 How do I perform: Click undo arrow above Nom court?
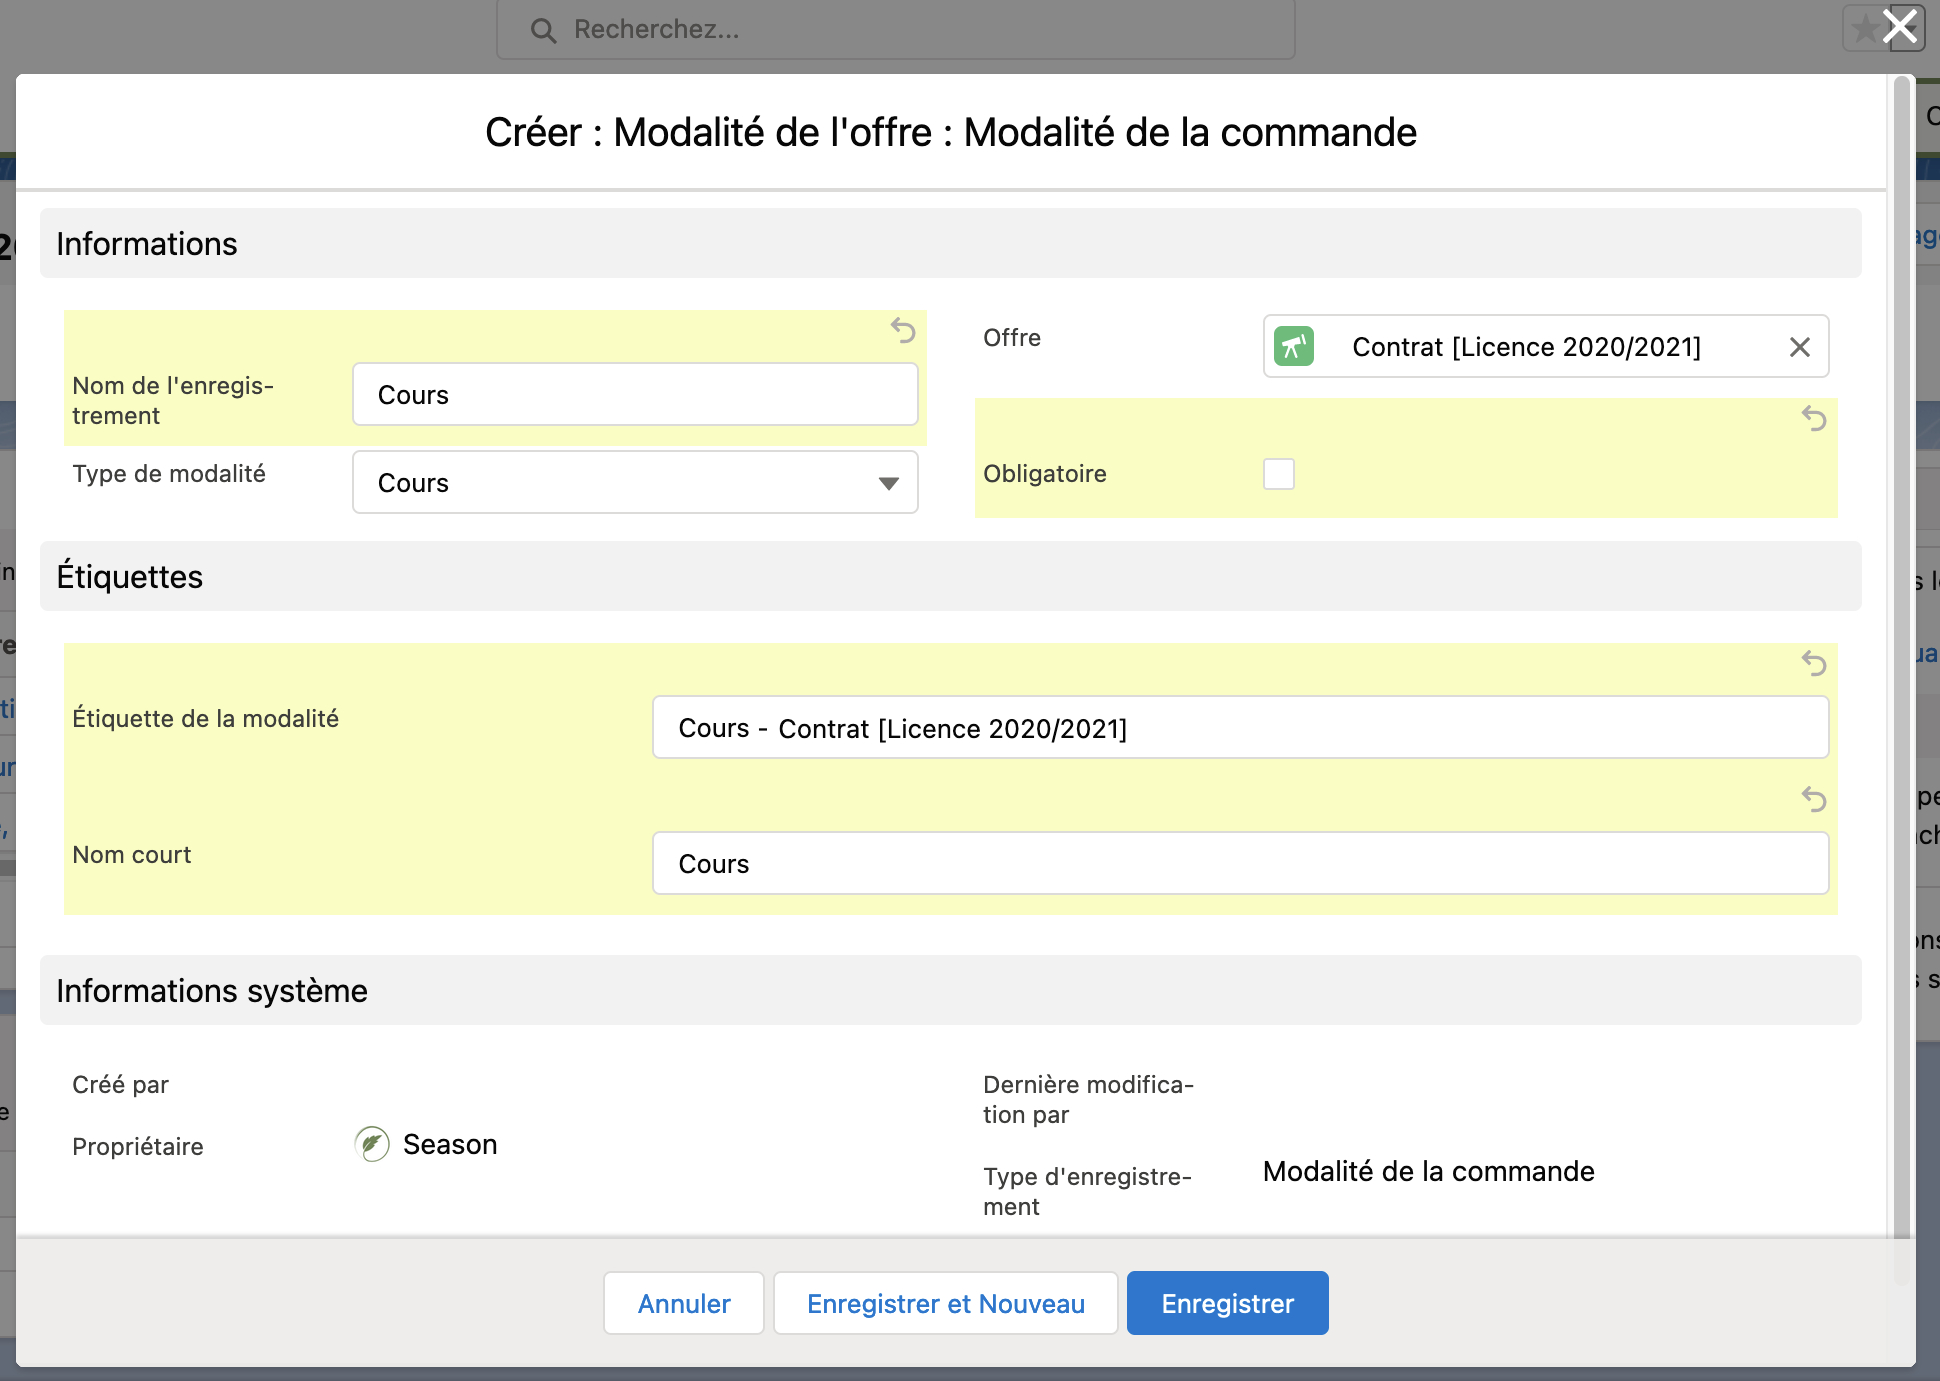pyautogui.click(x=1814, y=799)
